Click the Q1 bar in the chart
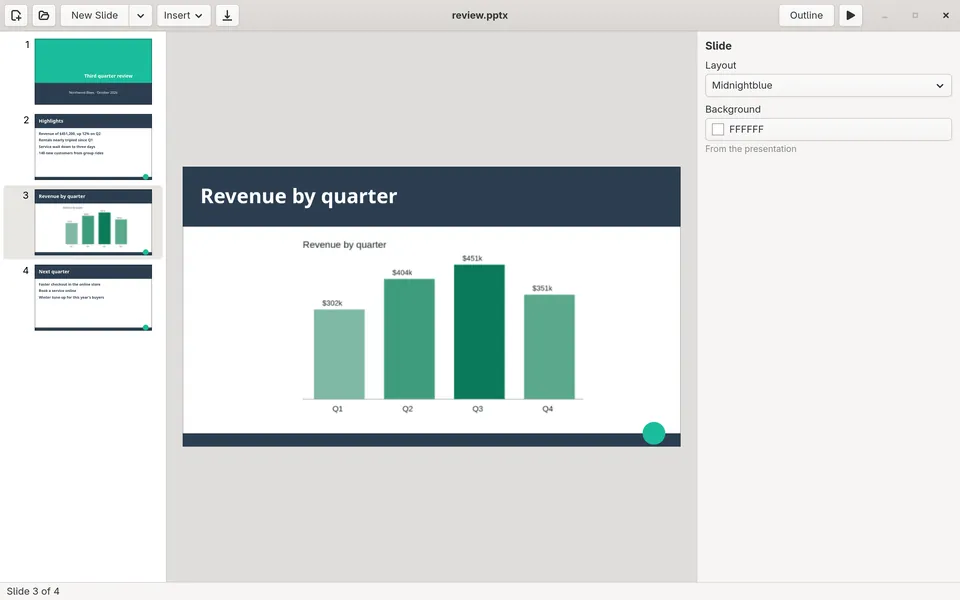The image size is (960, 600). click(x=339, y=354)
